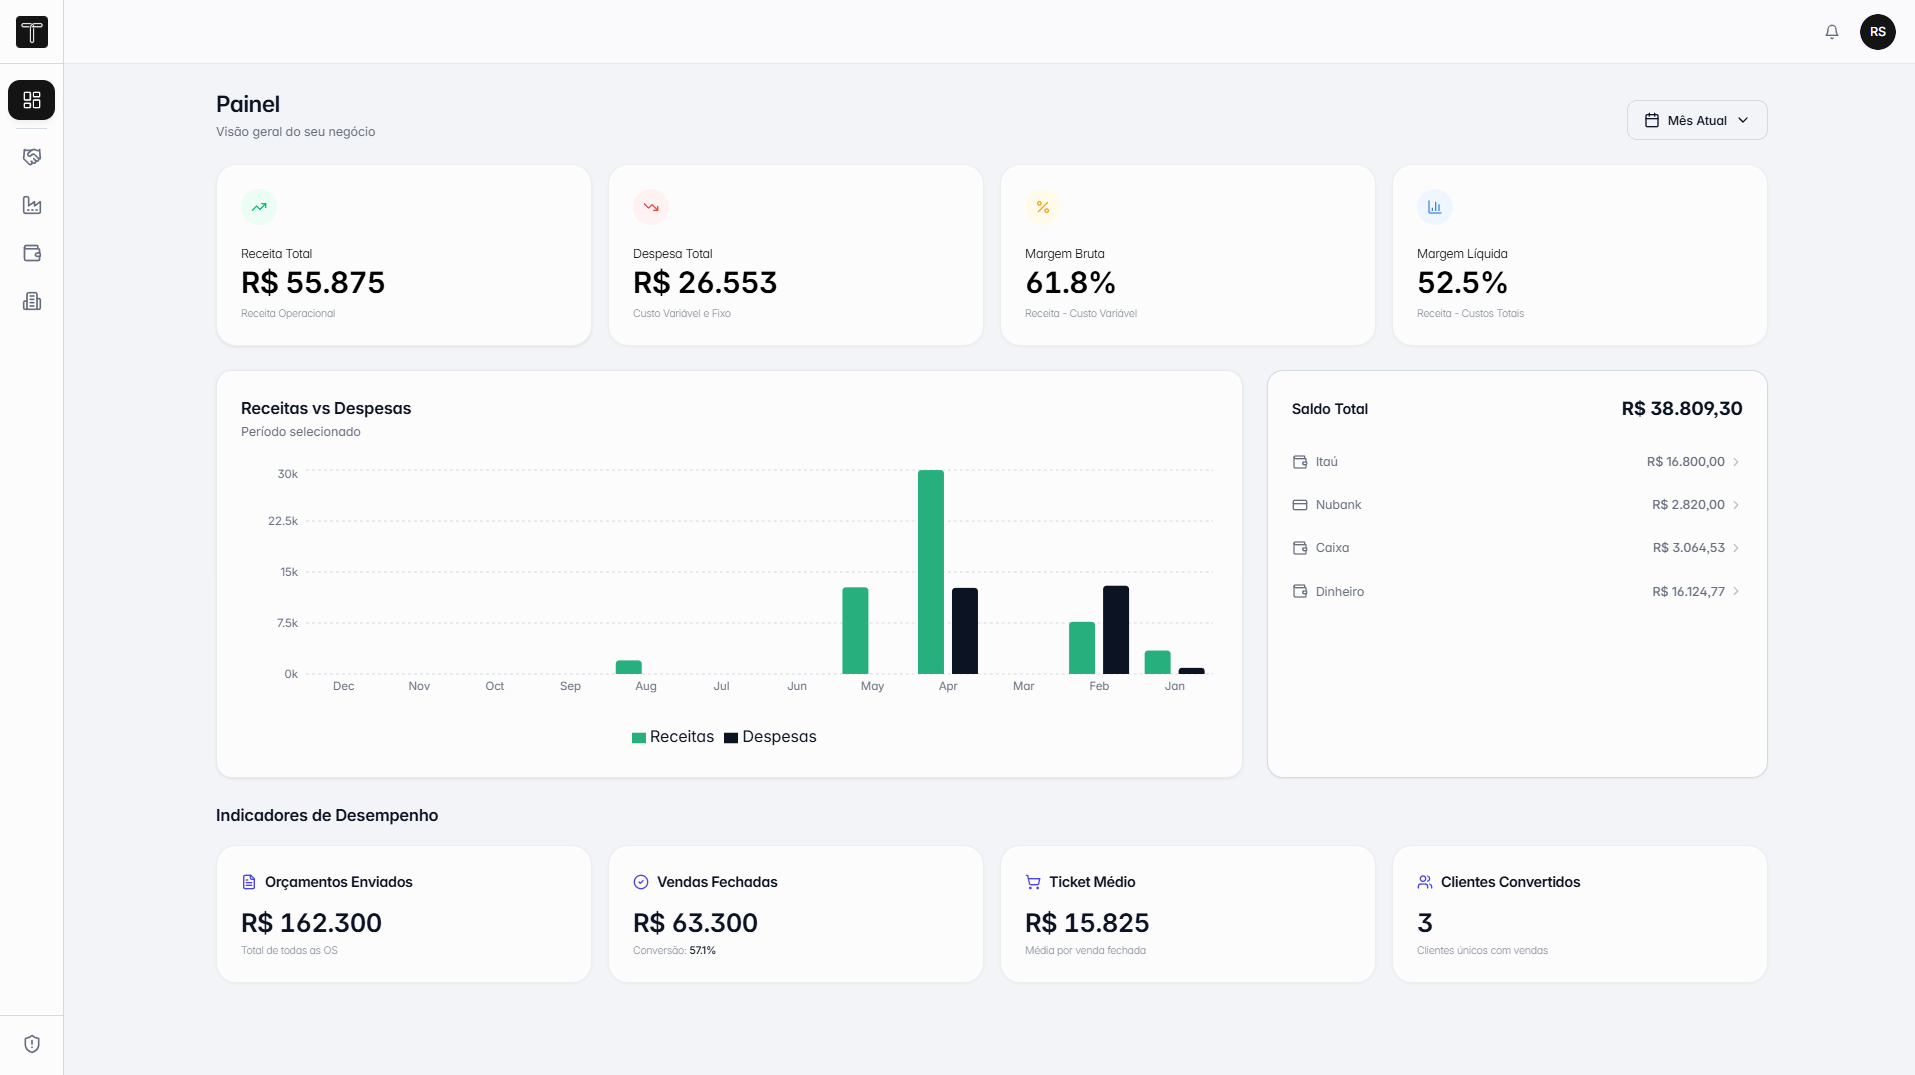Image resolution: width=1915 pixels, height=1075 pixels.
Task: Click the Vendas Fechadas value R$ 63.300
Action: [695, 923]
